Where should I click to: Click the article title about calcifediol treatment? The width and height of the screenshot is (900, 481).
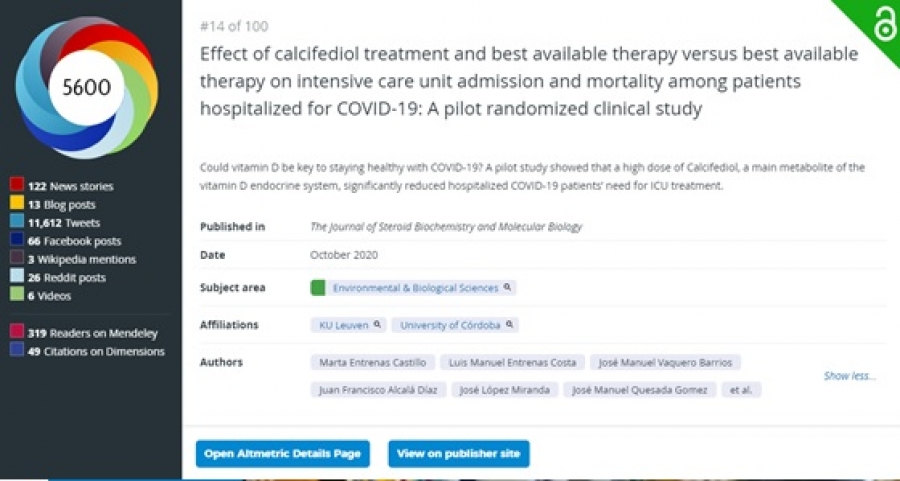(x=529, y=81)
